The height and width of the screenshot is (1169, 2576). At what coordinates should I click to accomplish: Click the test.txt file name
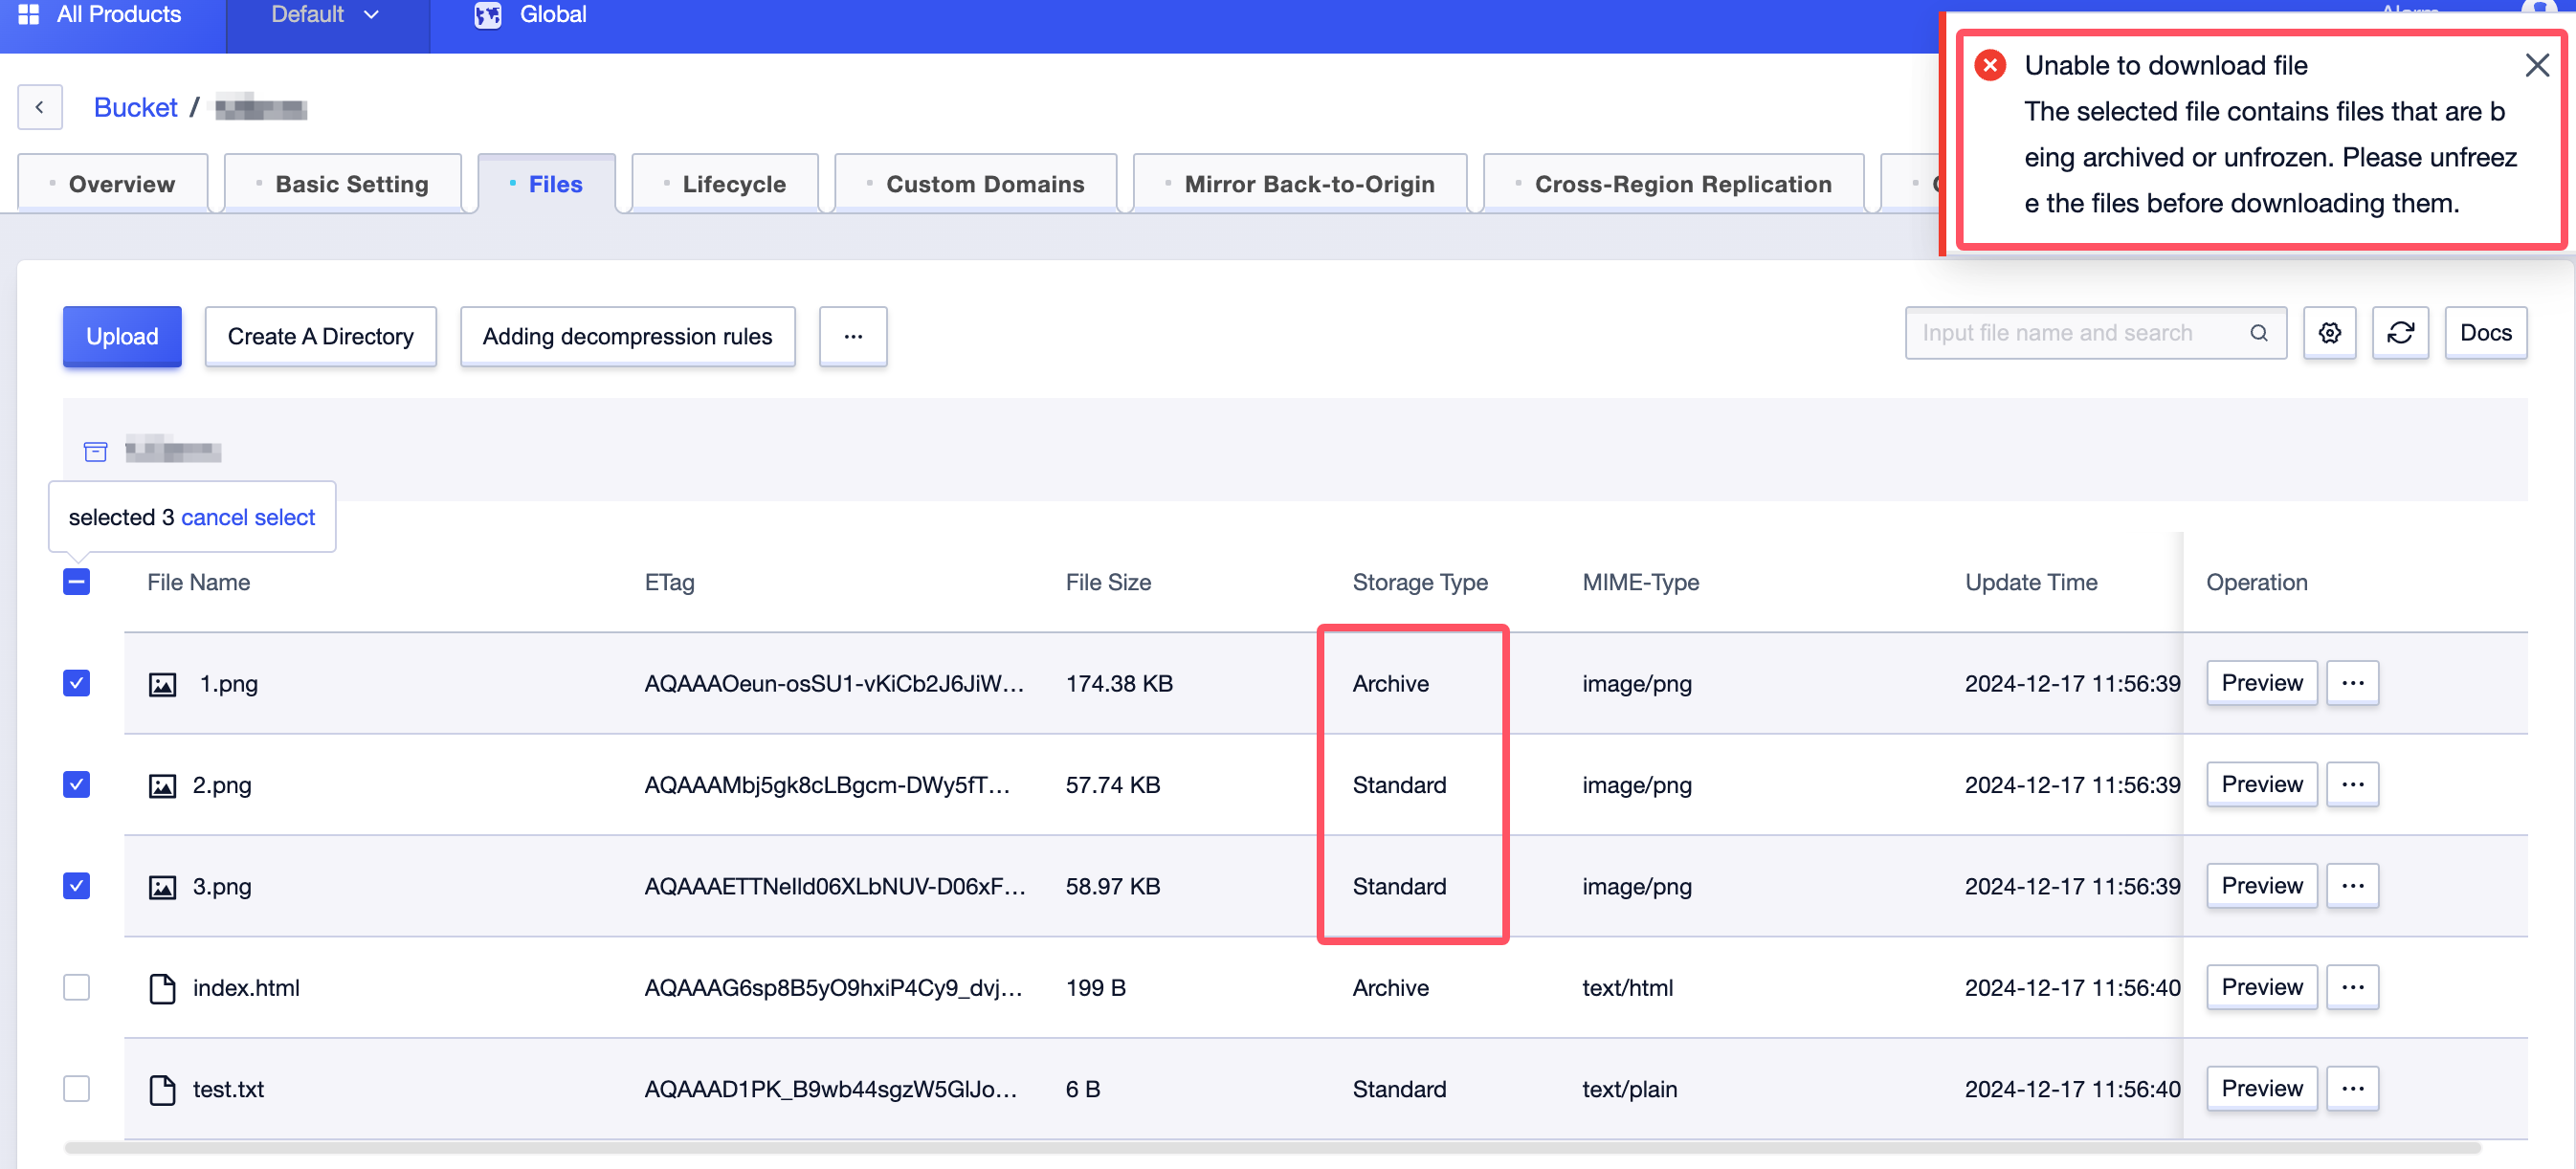click(x=228, y=1089)
